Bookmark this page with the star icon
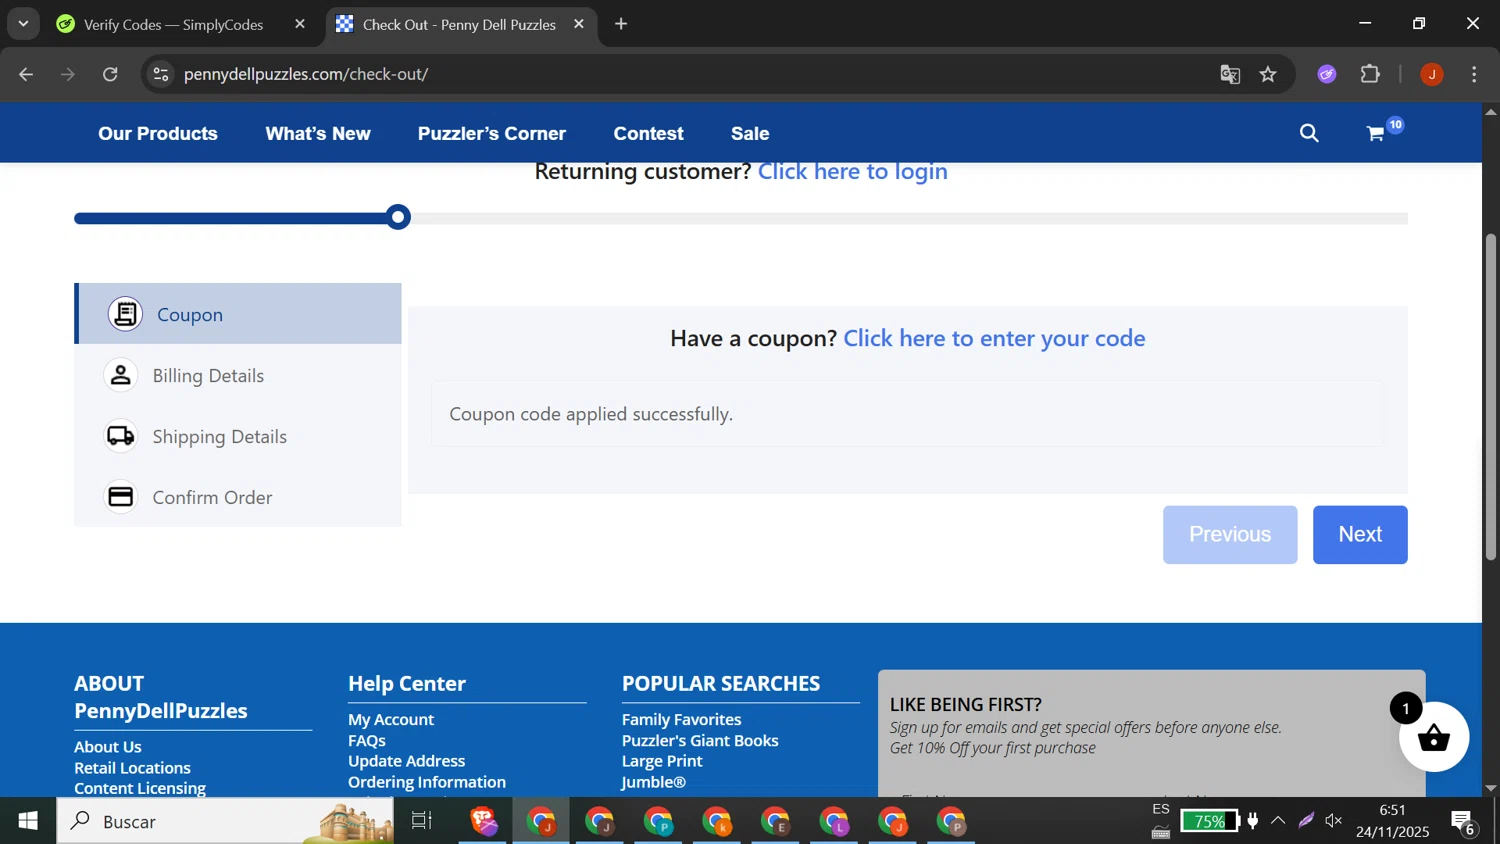Screen dimensions: 1500x844 pyautogui.click(x=1268, y=74)
